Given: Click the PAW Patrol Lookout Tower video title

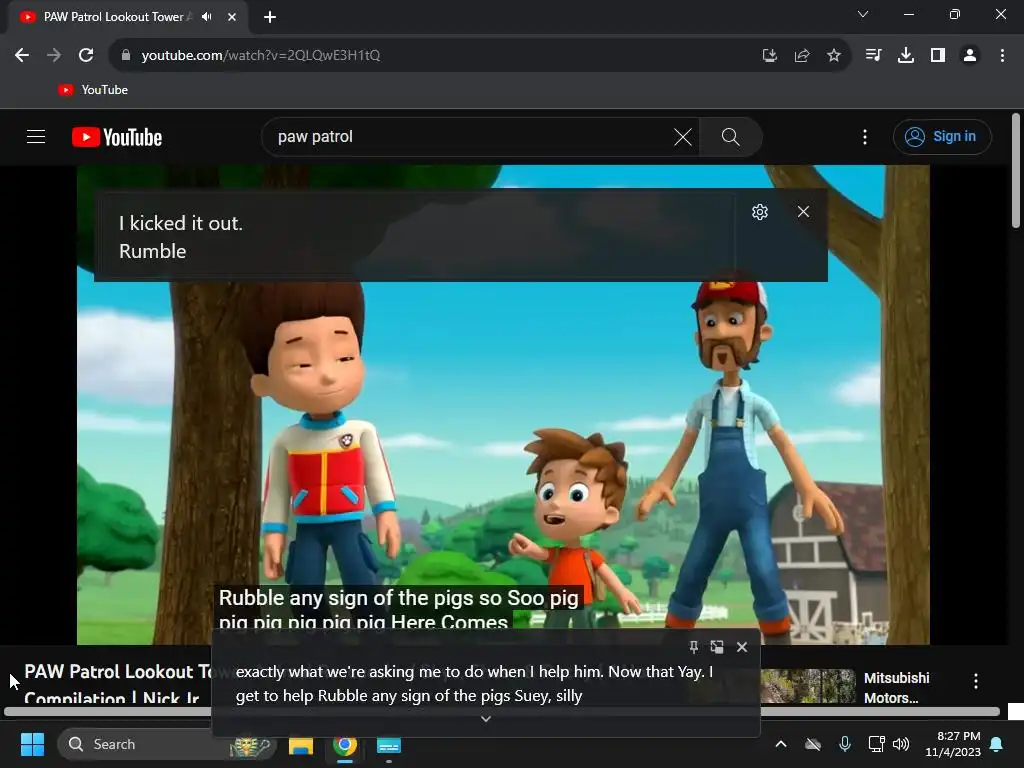Looking at the screenshot, I should [x=118, y=684].
